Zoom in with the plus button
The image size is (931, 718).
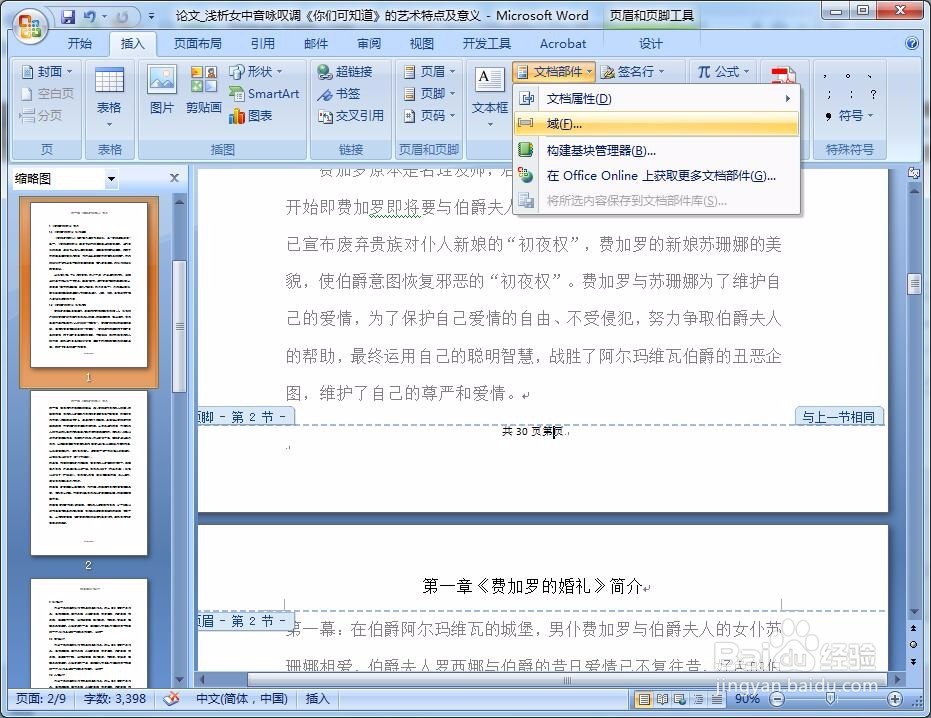tap(895, 700)
